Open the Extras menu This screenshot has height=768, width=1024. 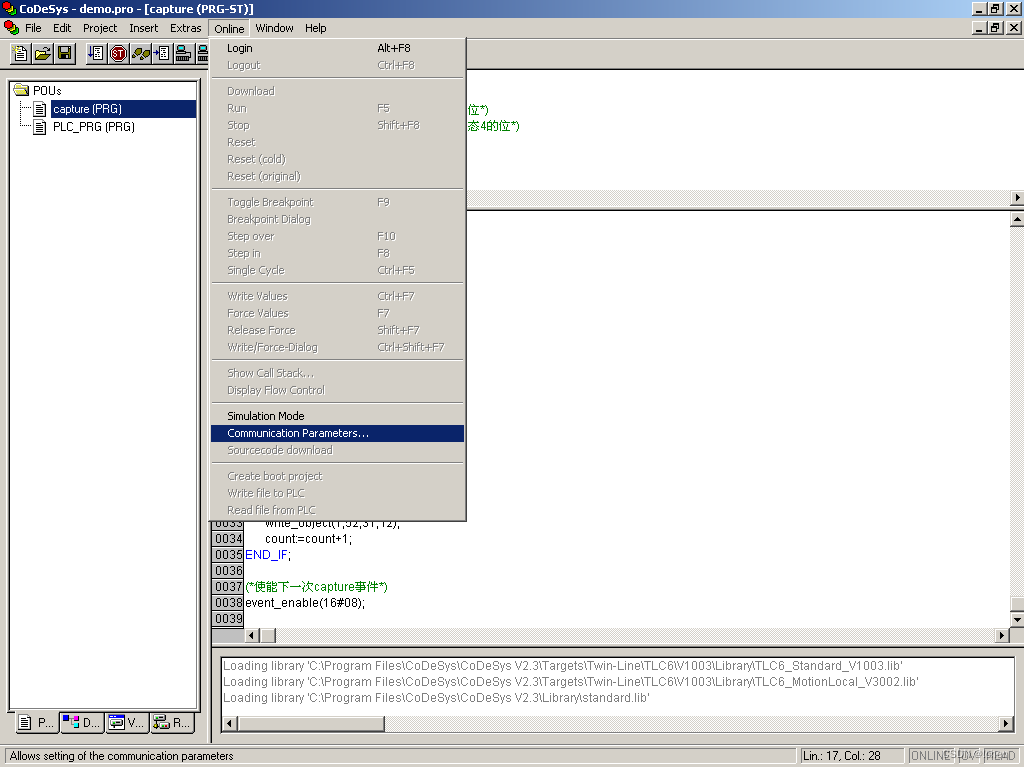point(185,28)
